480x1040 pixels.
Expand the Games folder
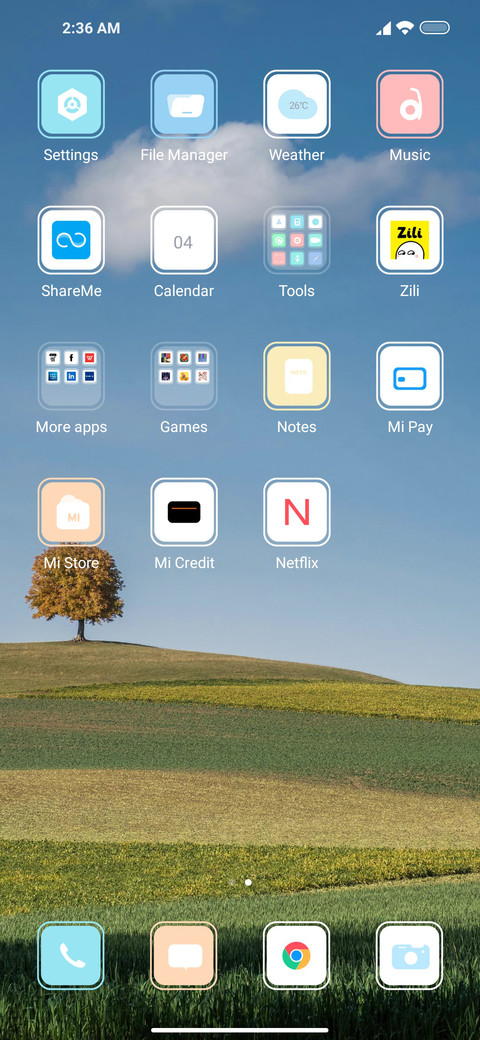pyautogui.click(x=184, y=376)
